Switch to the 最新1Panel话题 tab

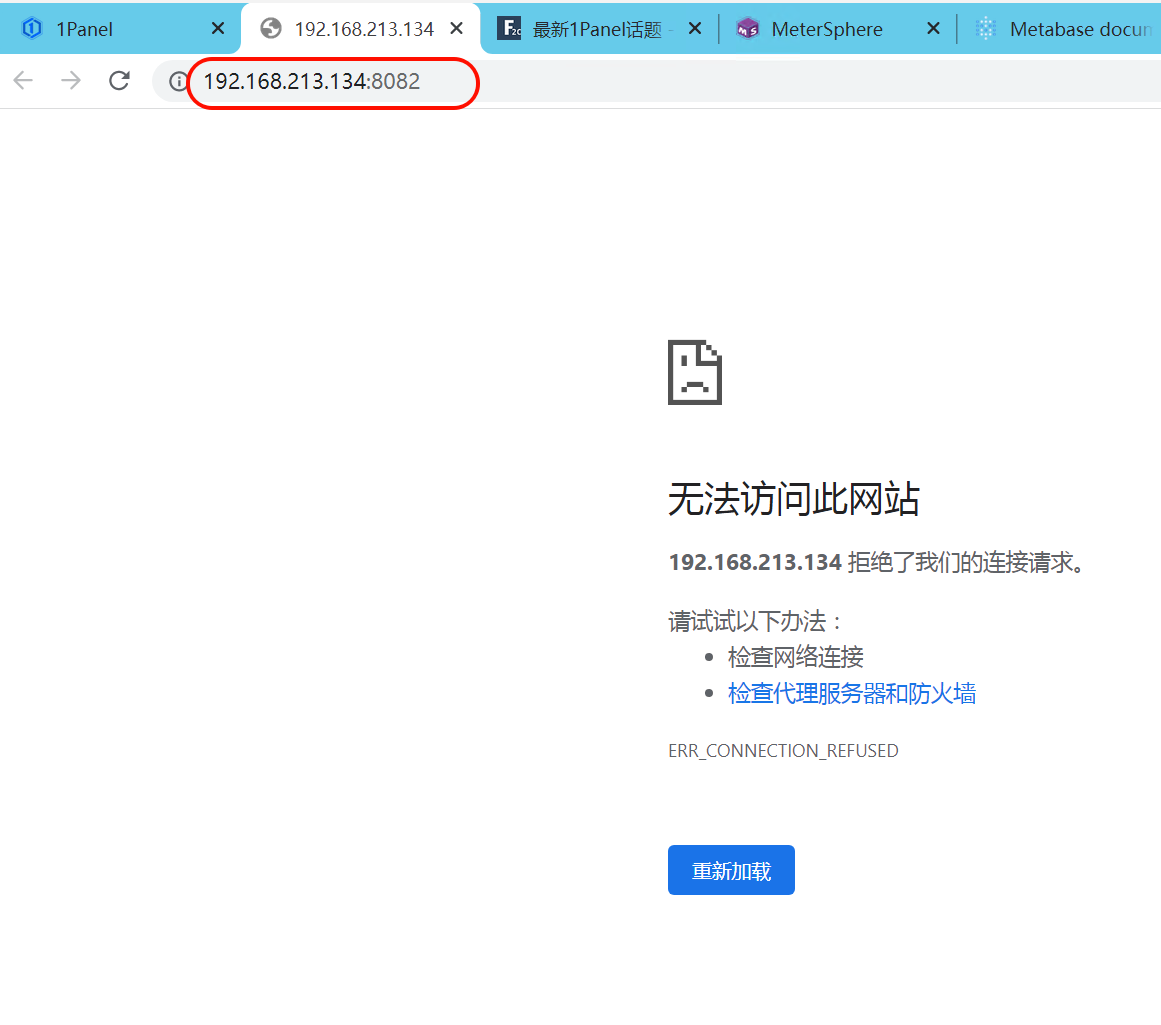[597, 29]
